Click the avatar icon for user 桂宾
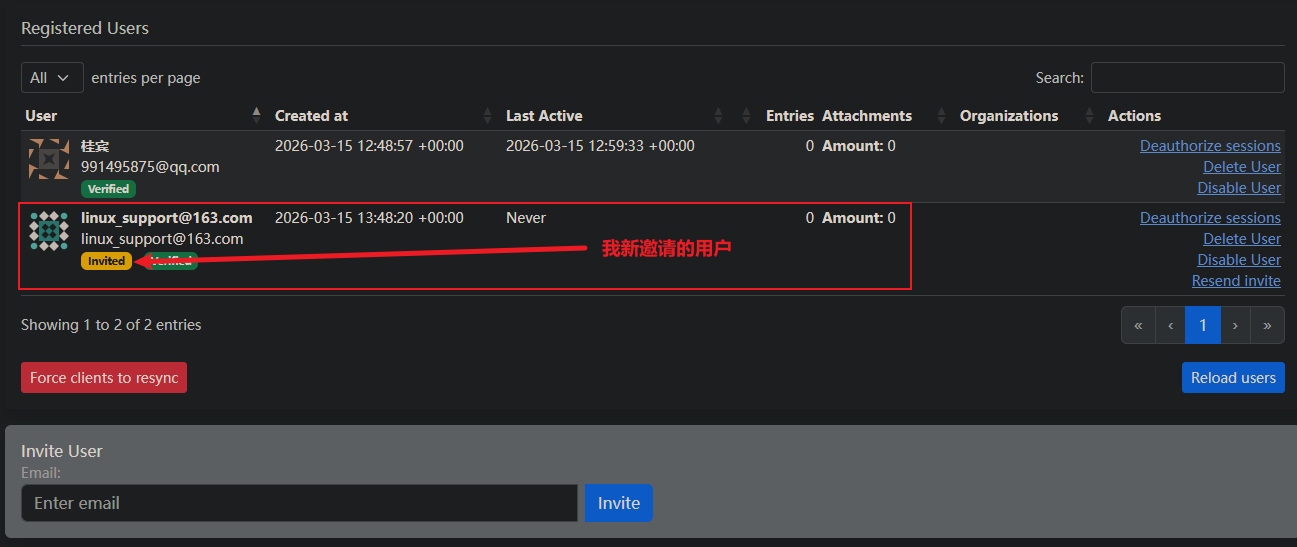The width and height of the screenshot is (1297, 547). [x=49, y=159]
